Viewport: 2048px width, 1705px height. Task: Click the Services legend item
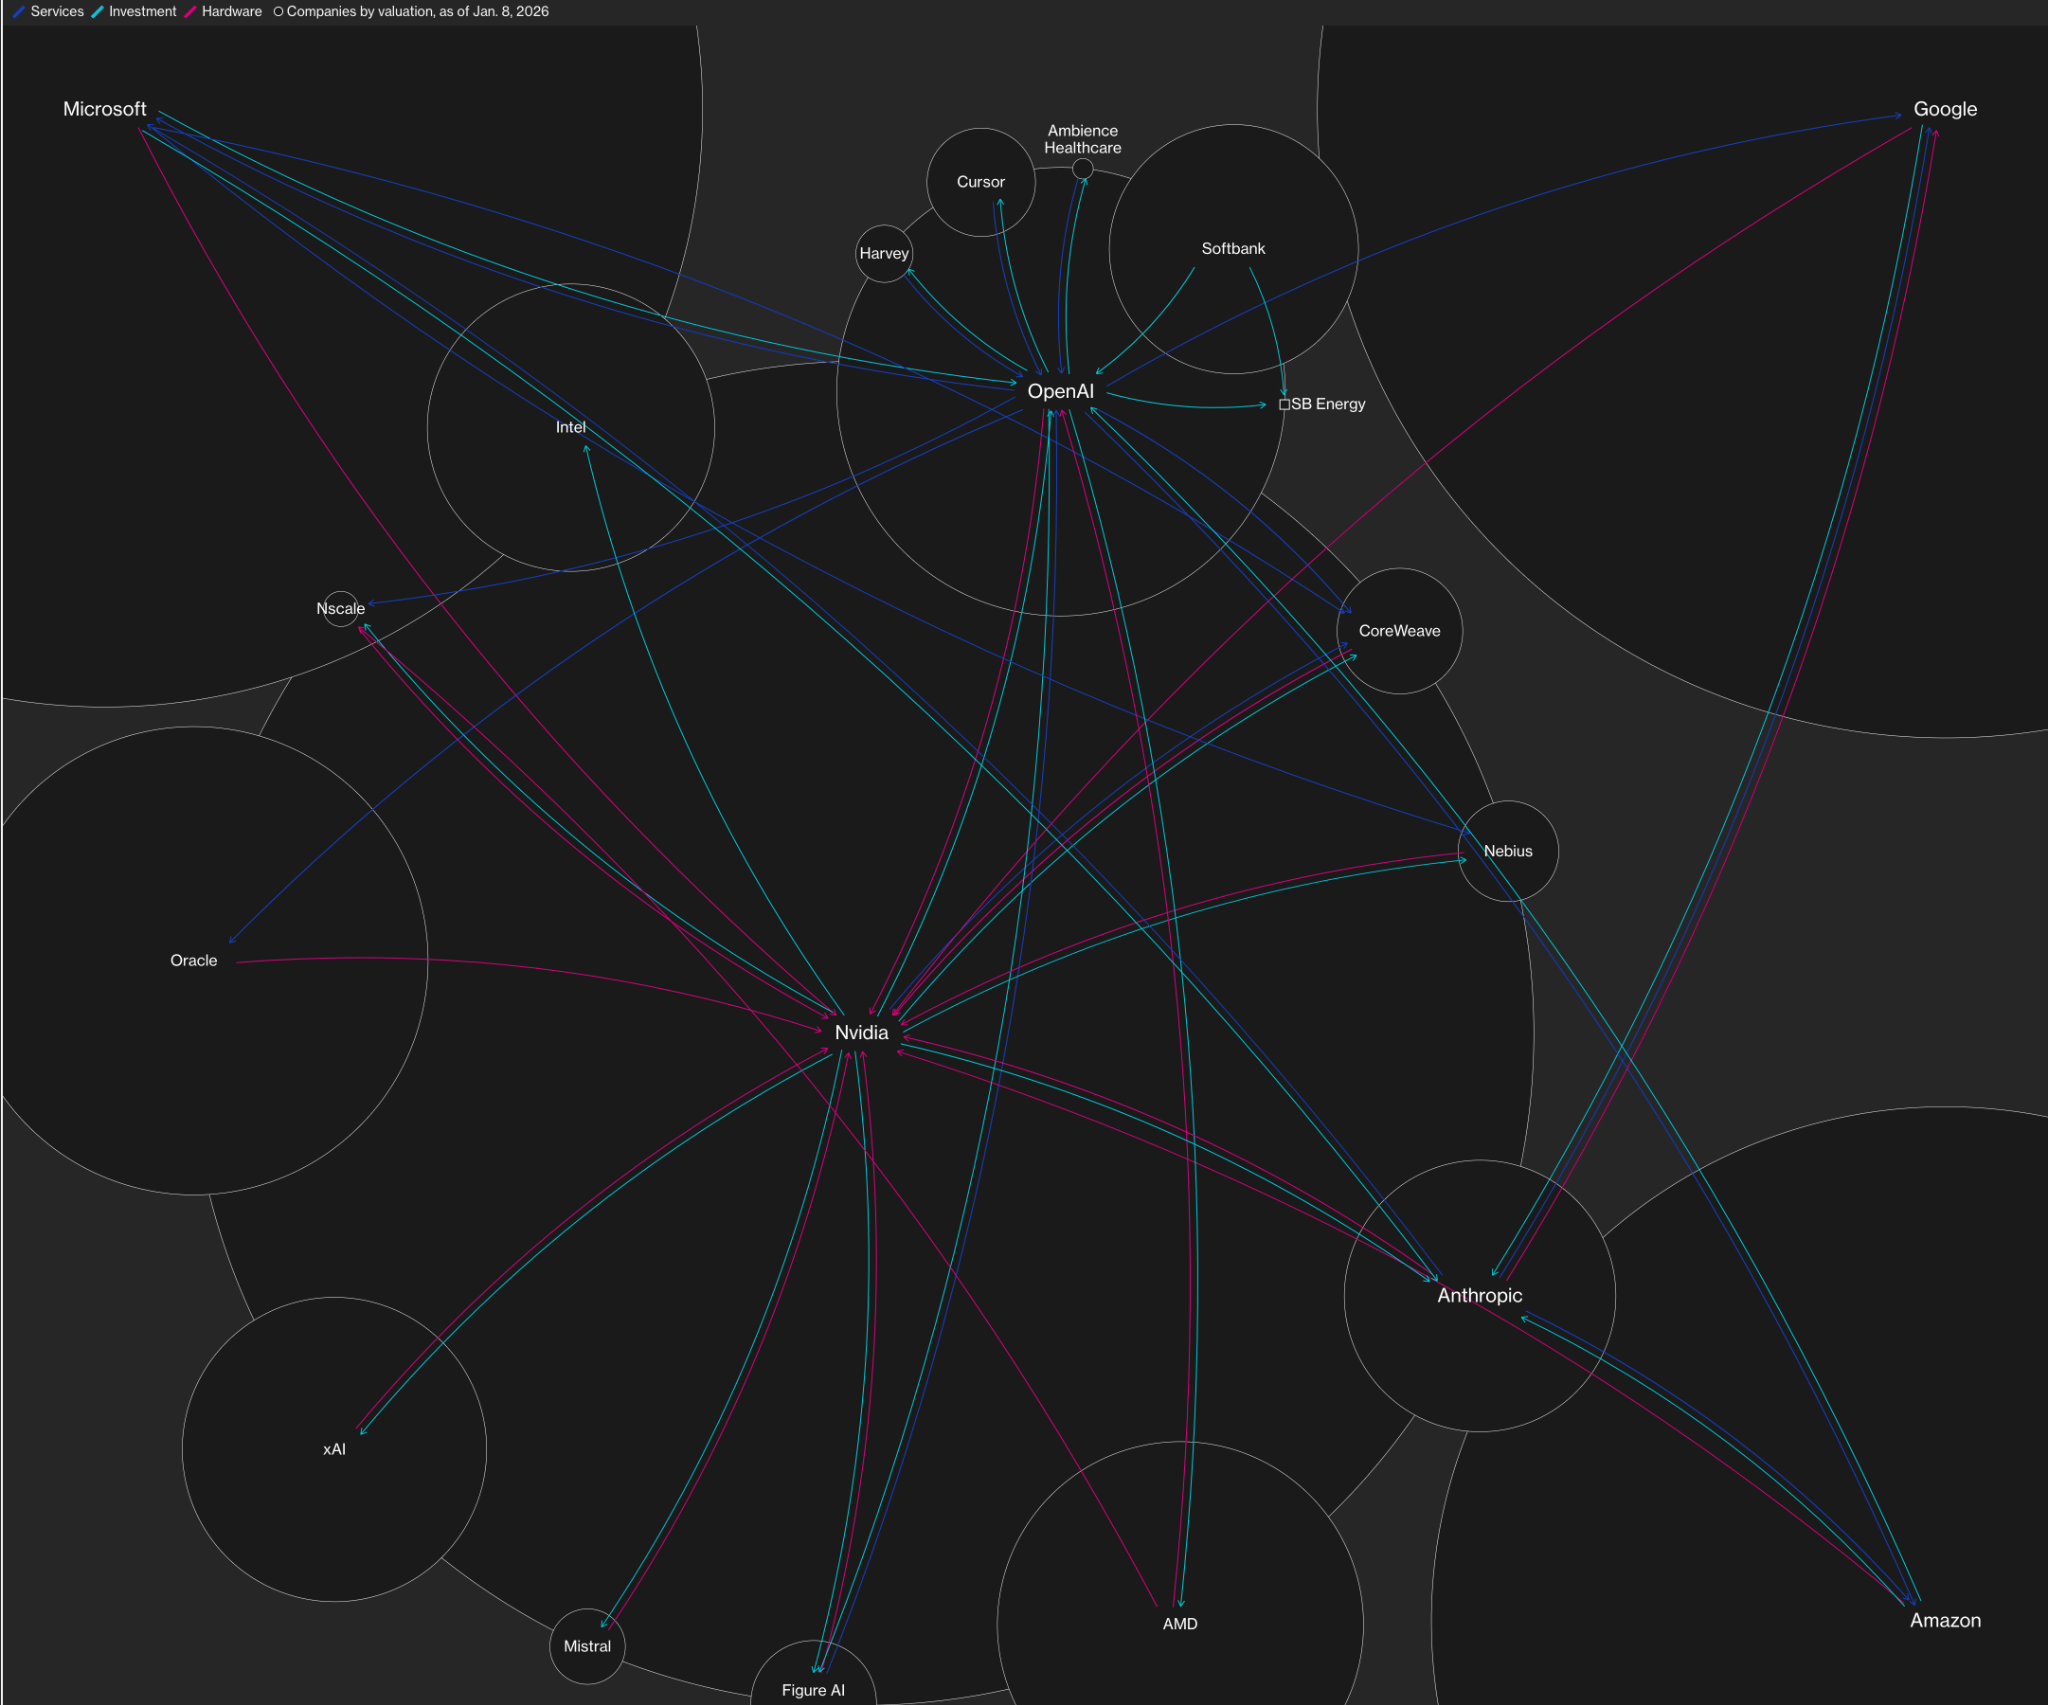(x=48, y=11)
